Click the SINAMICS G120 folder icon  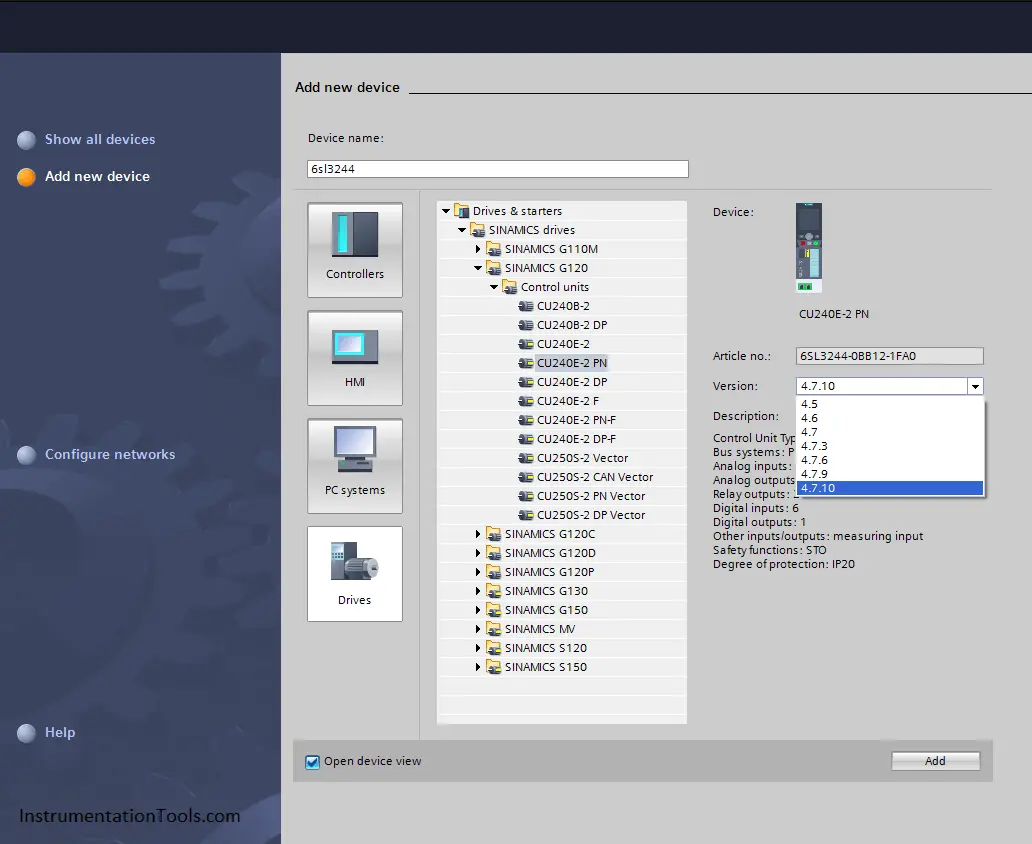coord(494,268)
